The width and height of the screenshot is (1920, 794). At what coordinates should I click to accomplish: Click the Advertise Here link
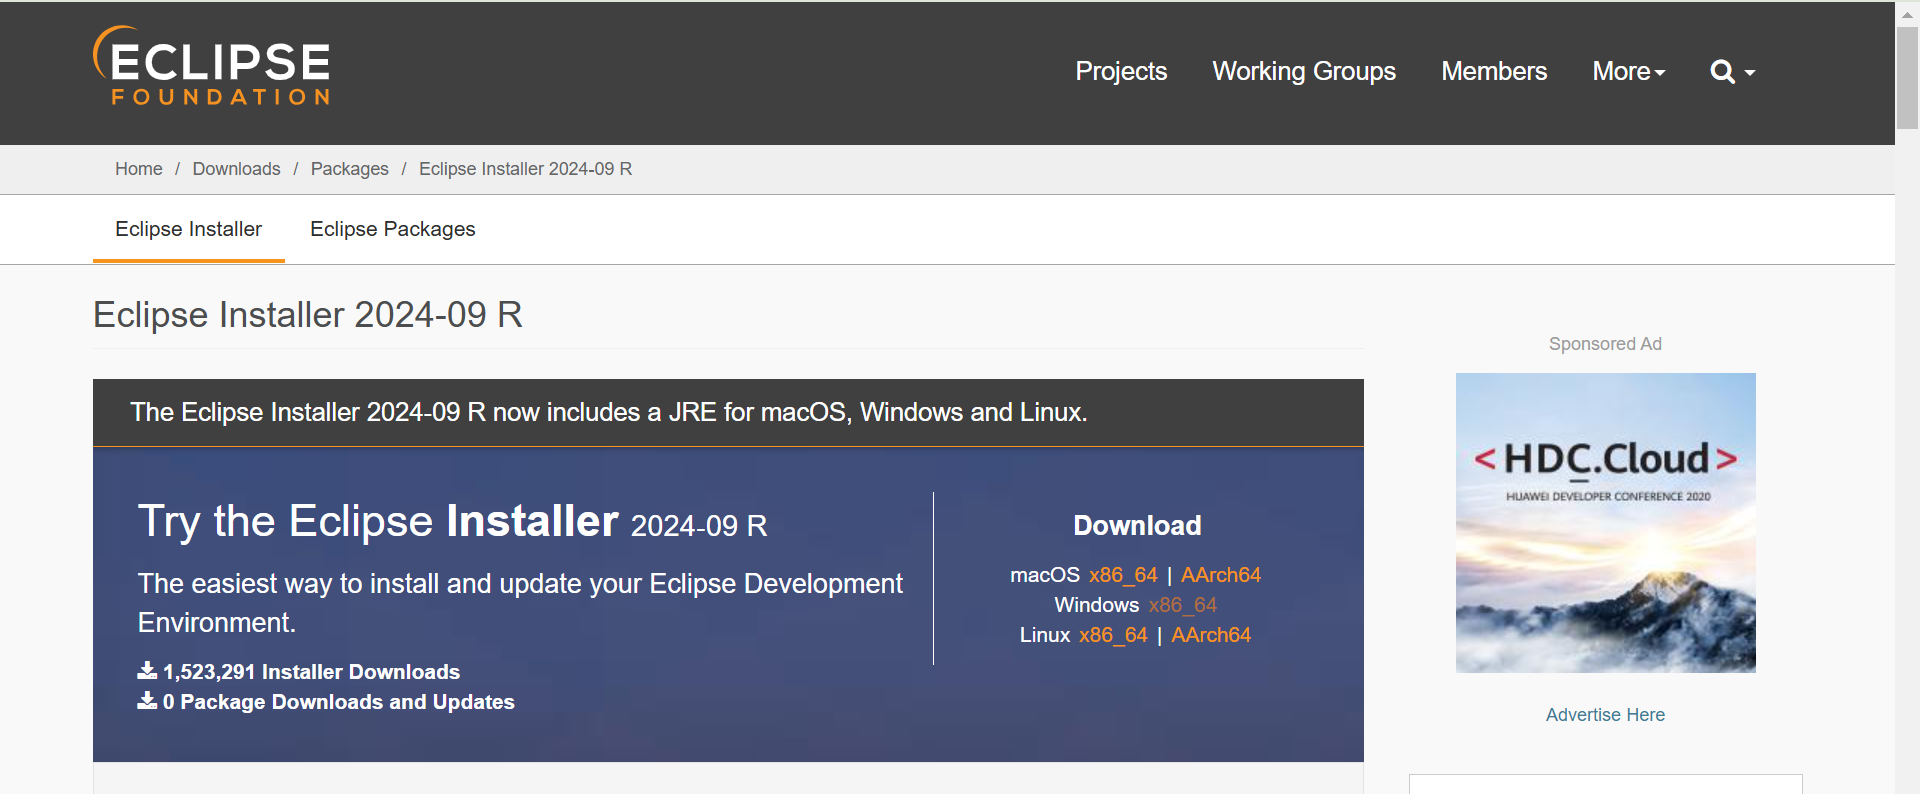(x=1605, y=715)
